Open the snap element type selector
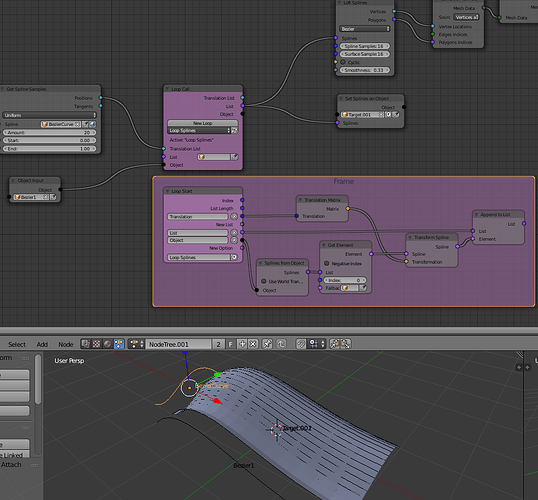The width and height of the screenshot is (538, 500). 317,344
